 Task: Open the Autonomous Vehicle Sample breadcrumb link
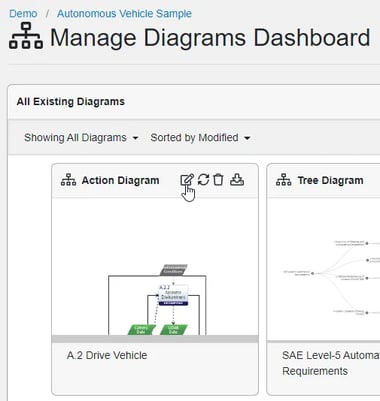124,14
